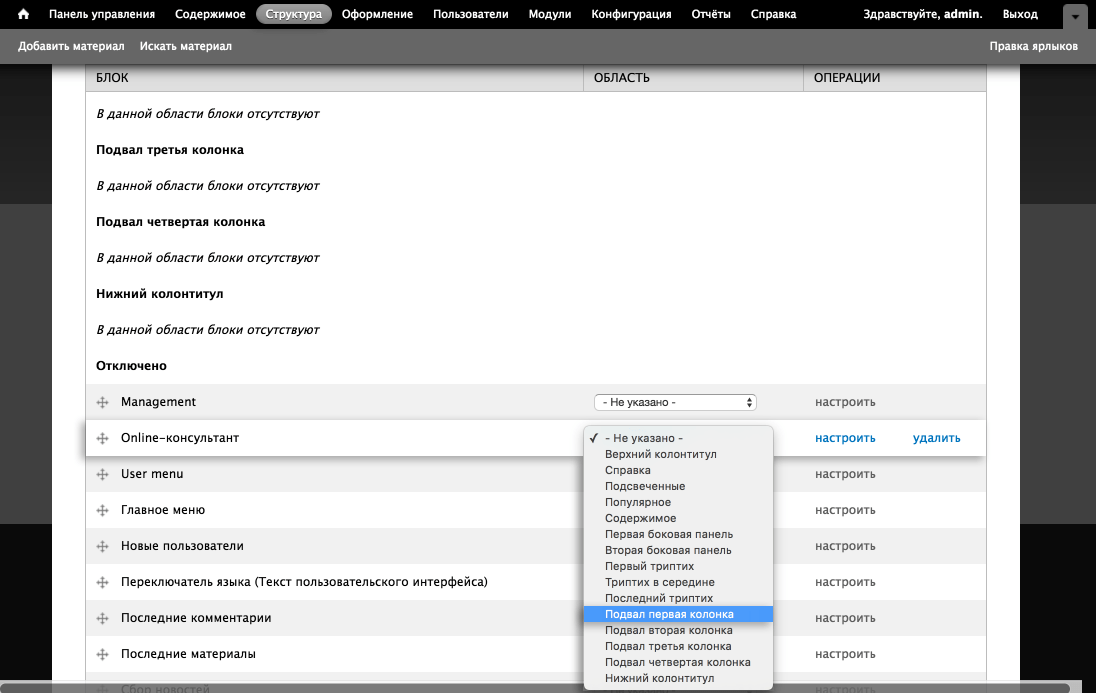
Task: Open 'Оформление' admin menu item
Action: click(377, 14)
